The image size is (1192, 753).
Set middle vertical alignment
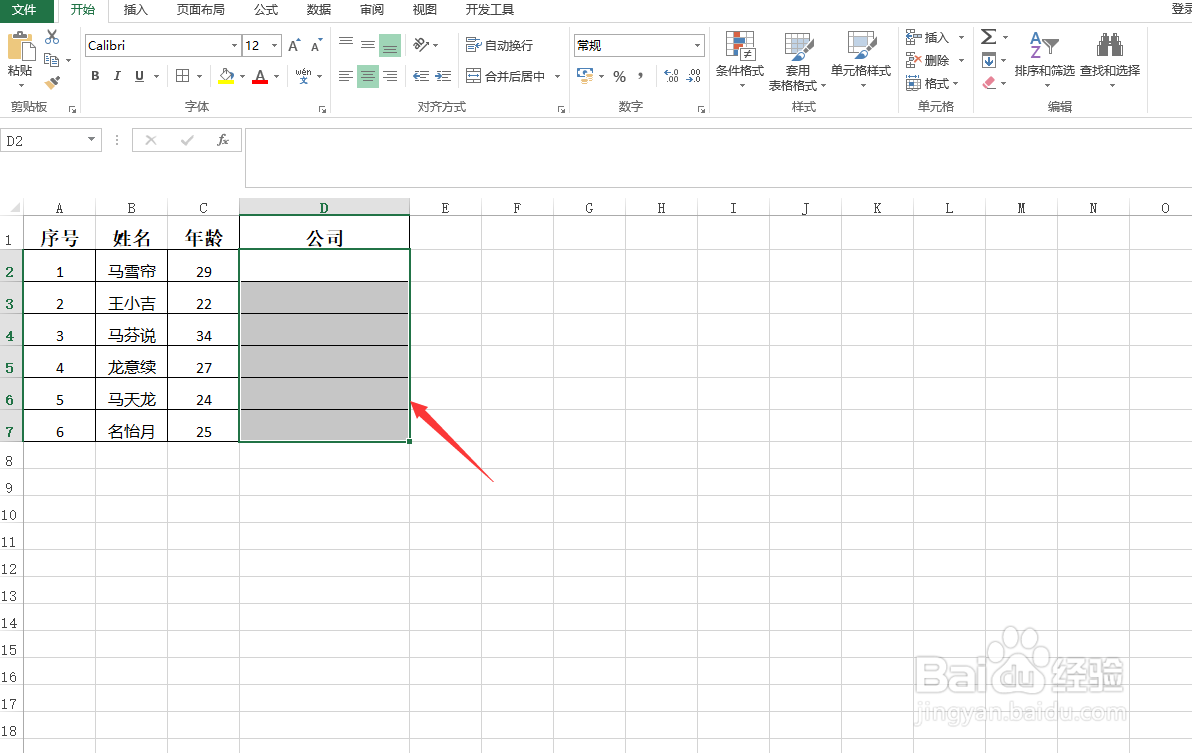click(x=368, y=46)
